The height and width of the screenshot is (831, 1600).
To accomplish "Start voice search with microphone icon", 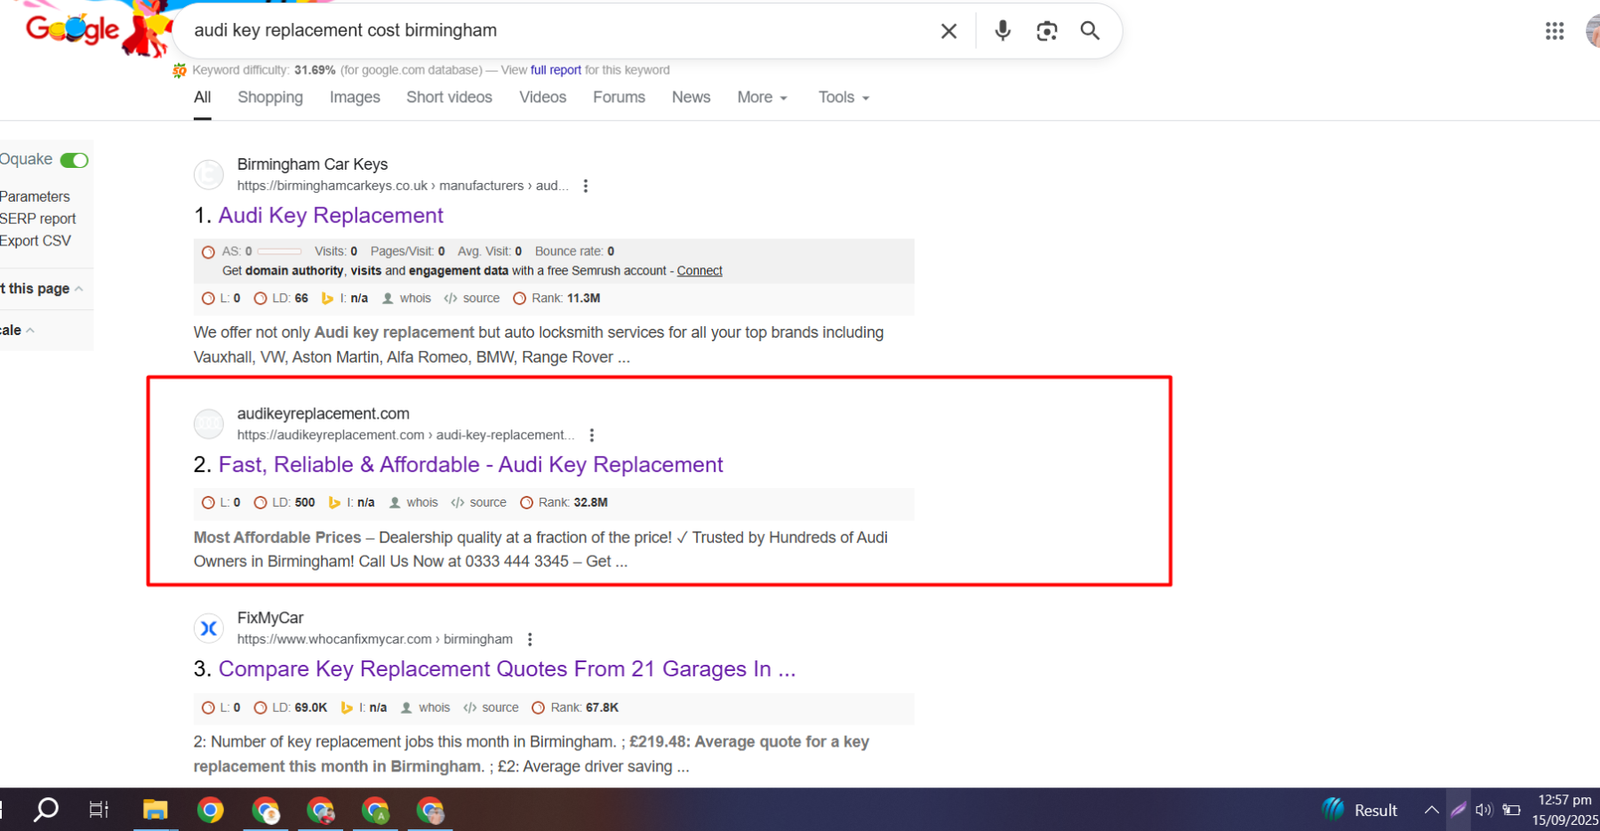I will tap(1002, 31).
